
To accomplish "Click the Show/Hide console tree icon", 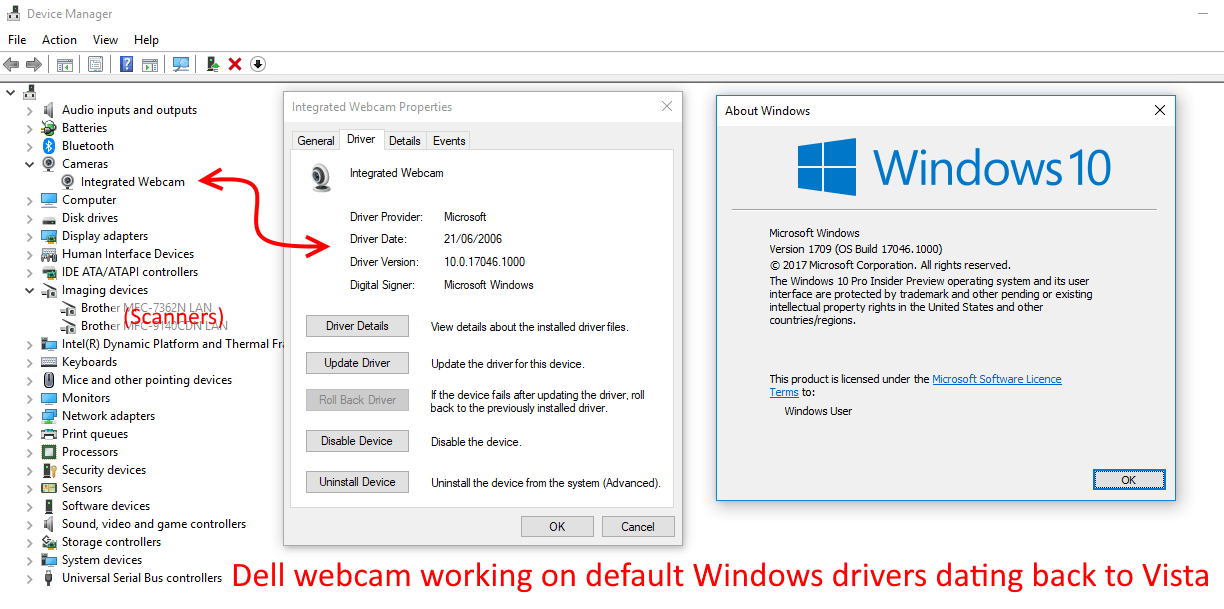I will click(65, 64).
